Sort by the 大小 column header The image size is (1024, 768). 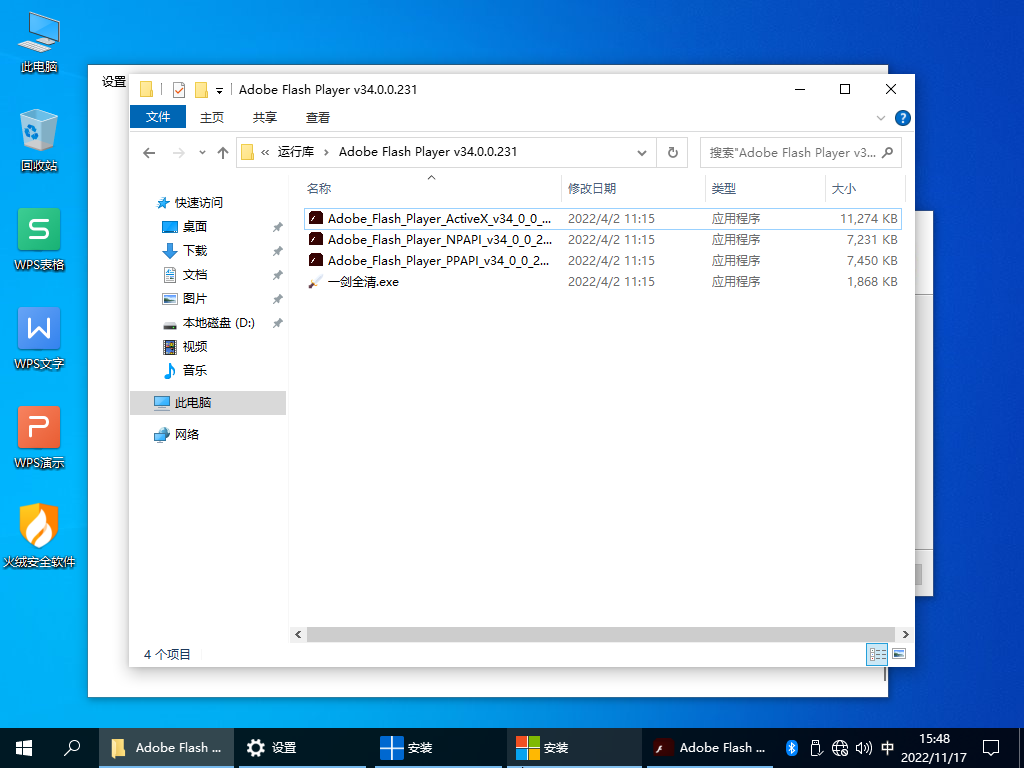865,189
